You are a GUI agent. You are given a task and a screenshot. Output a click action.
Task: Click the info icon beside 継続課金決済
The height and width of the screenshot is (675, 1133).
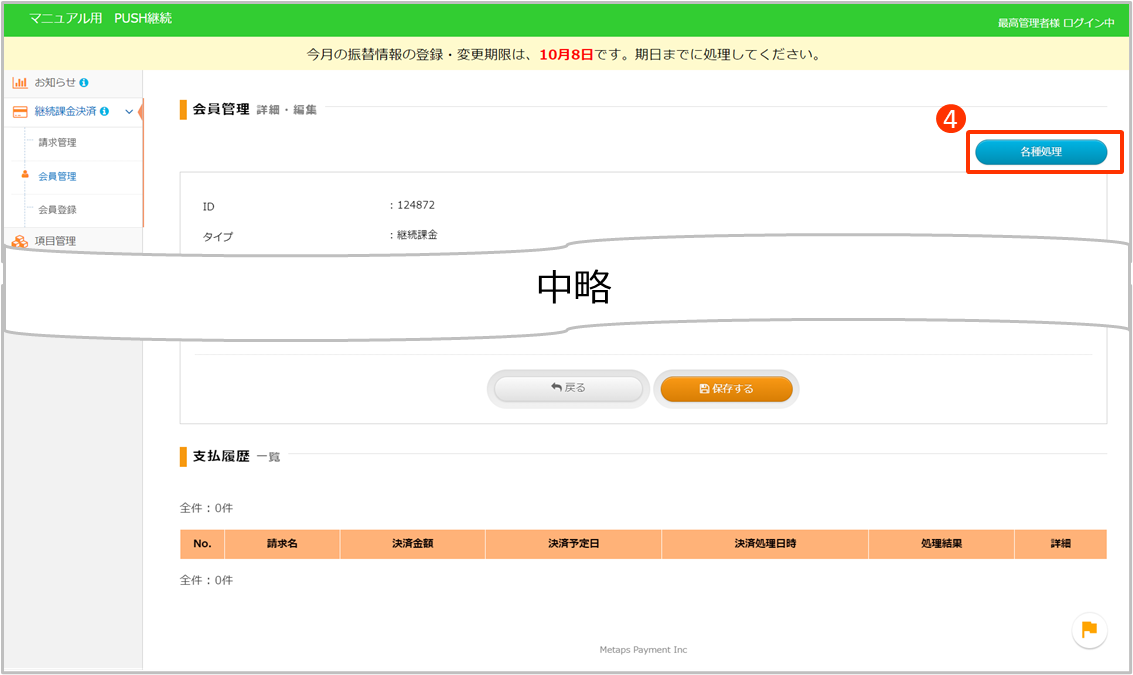(x=105, y=112)
